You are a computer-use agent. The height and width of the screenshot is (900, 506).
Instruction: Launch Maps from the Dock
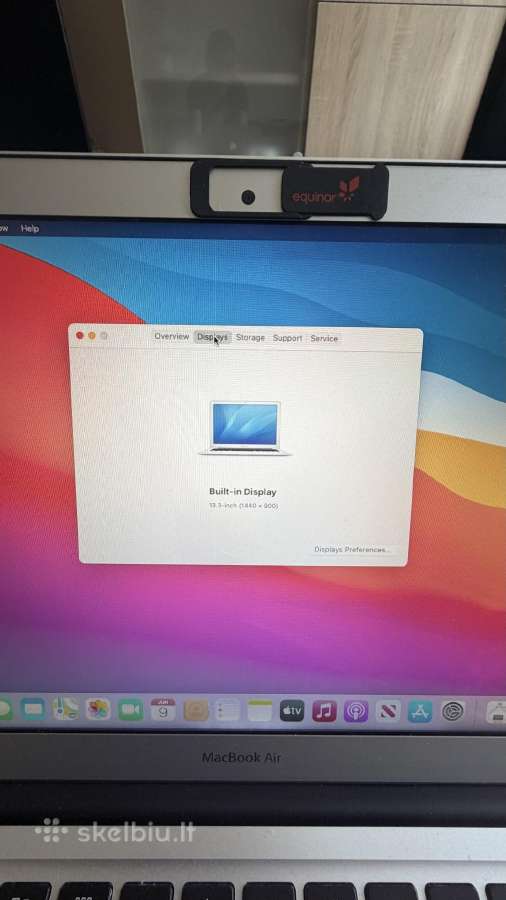coord(65,709)
